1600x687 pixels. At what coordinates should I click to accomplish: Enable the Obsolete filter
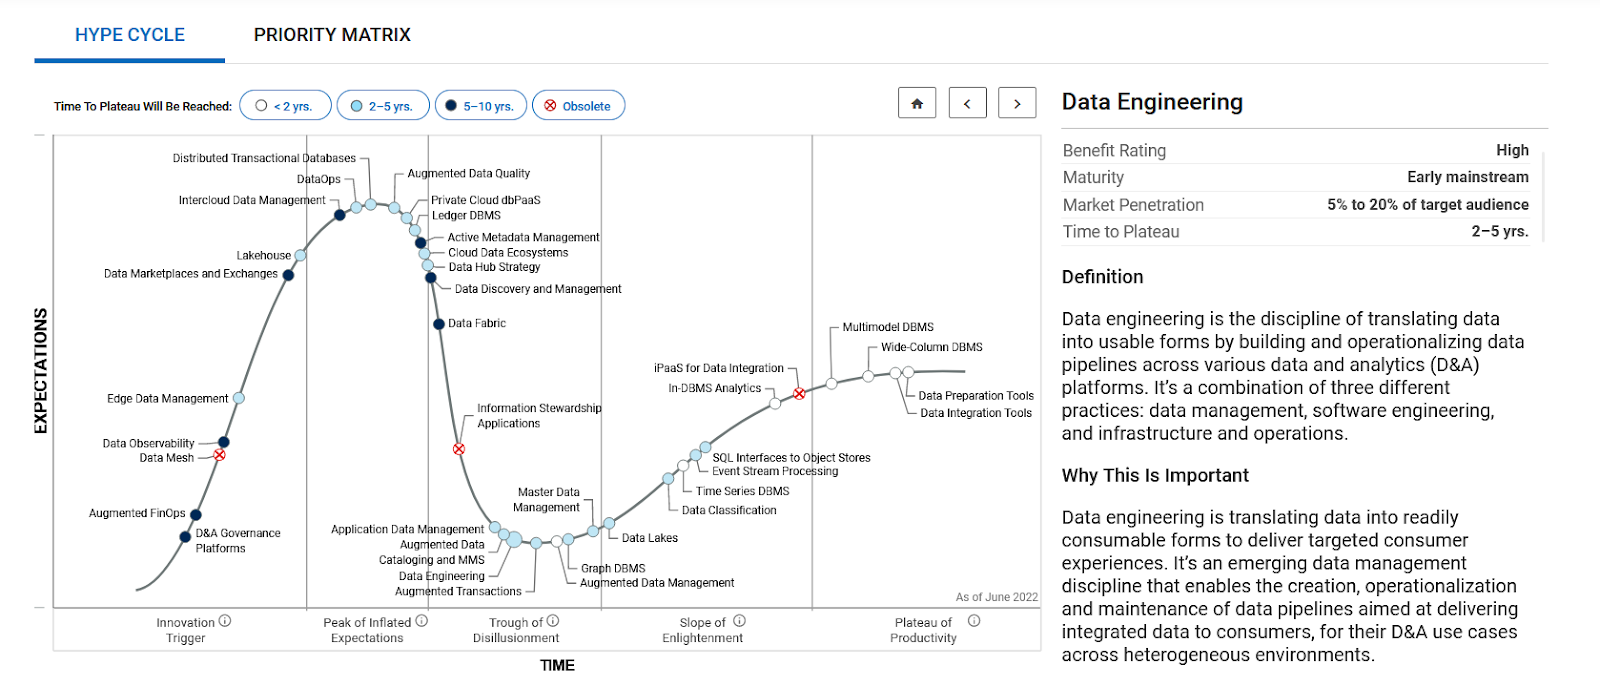pos(578,105)
